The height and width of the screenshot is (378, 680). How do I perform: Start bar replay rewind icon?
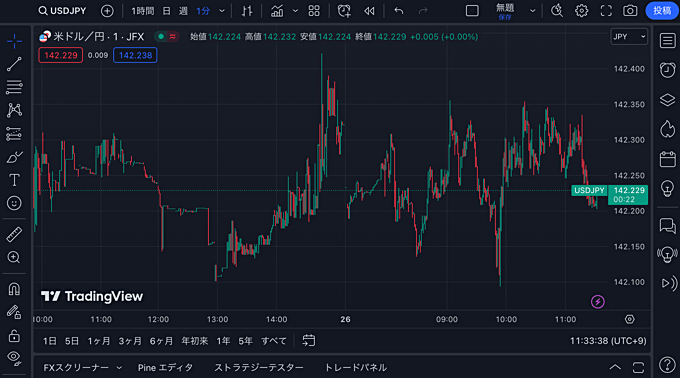(x=369, y=11)
